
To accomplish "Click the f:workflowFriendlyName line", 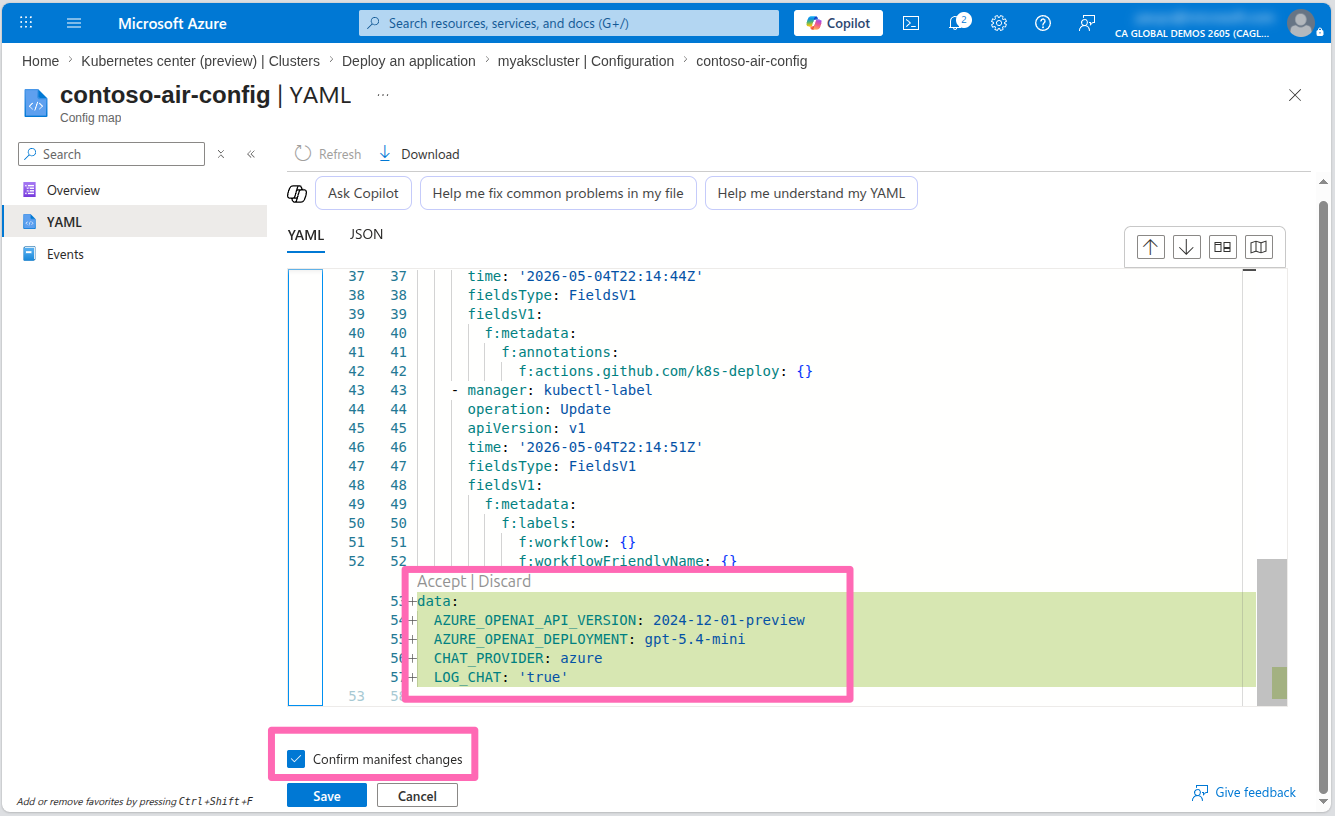I will (x=627, y=561).
